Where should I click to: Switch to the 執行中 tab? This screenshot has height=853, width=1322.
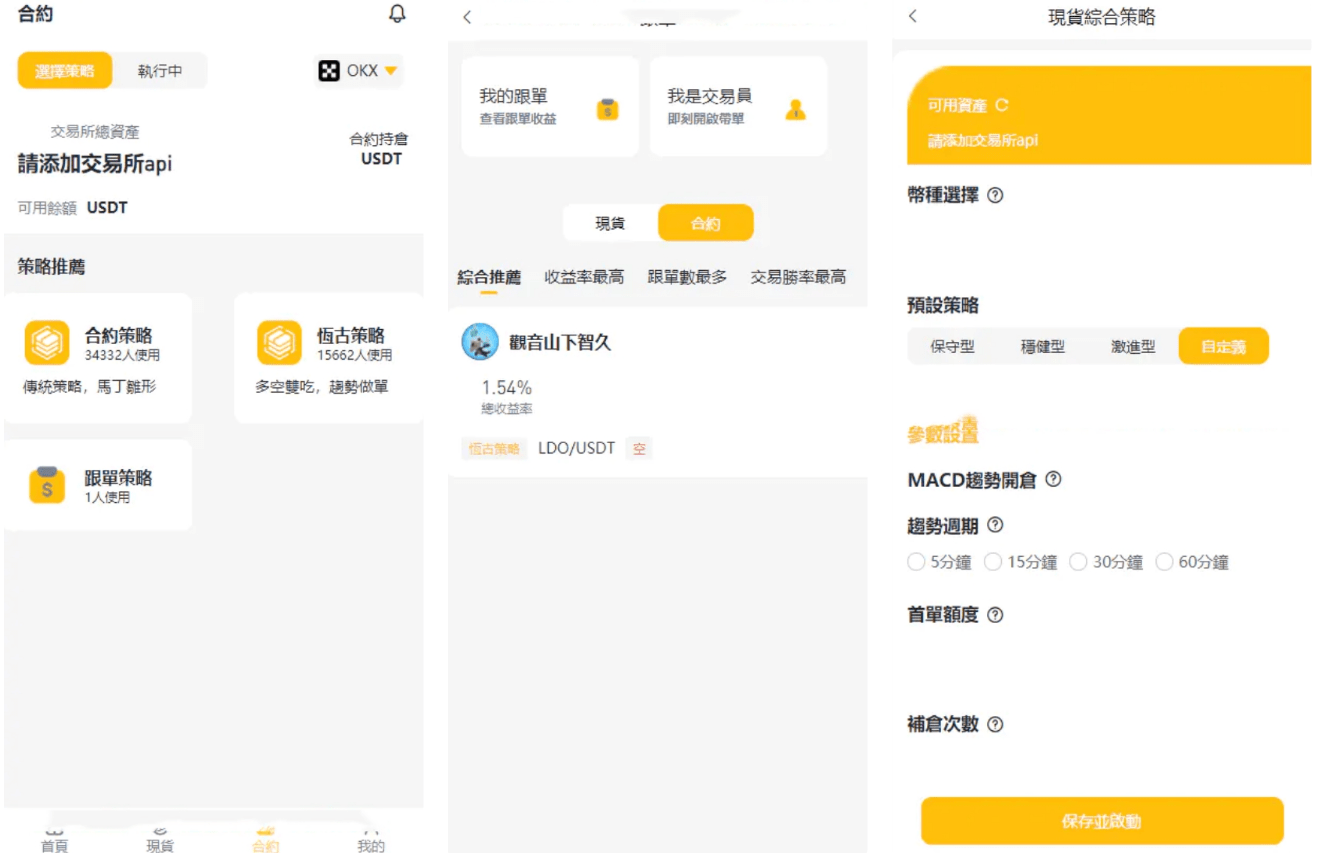[x=160, y=71]
